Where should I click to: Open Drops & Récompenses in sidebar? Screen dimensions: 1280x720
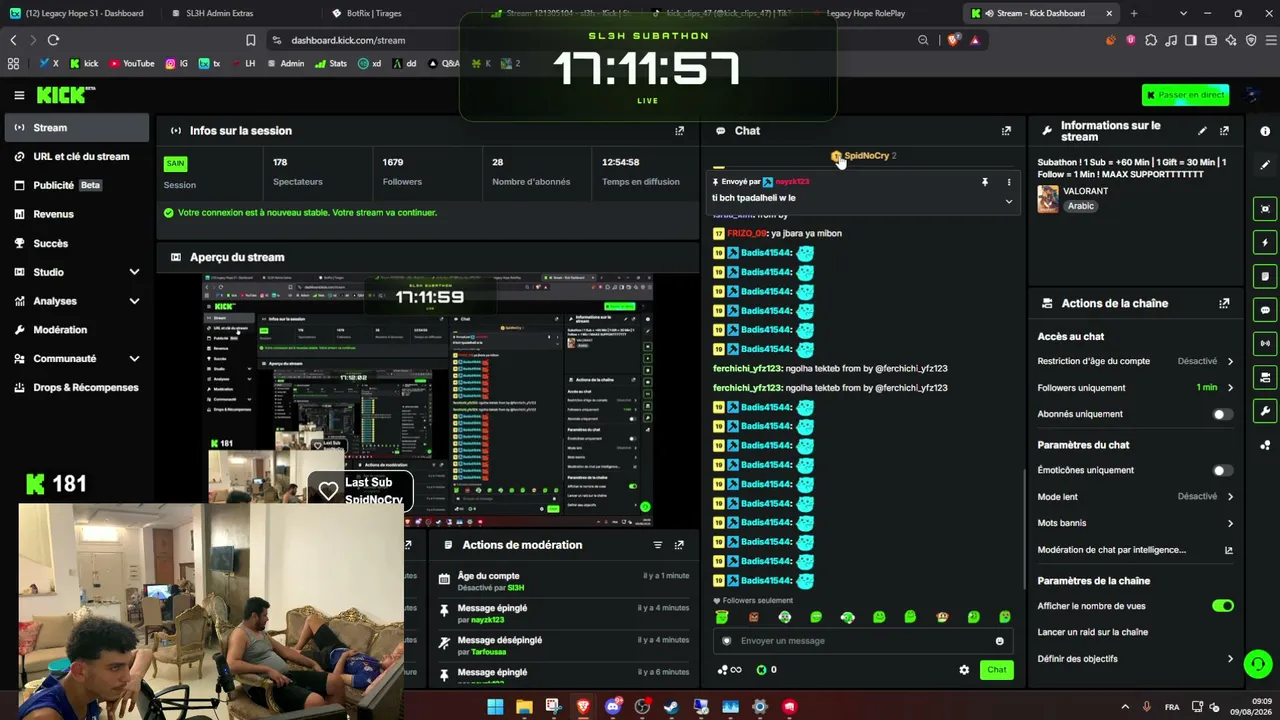pos(77,388)
